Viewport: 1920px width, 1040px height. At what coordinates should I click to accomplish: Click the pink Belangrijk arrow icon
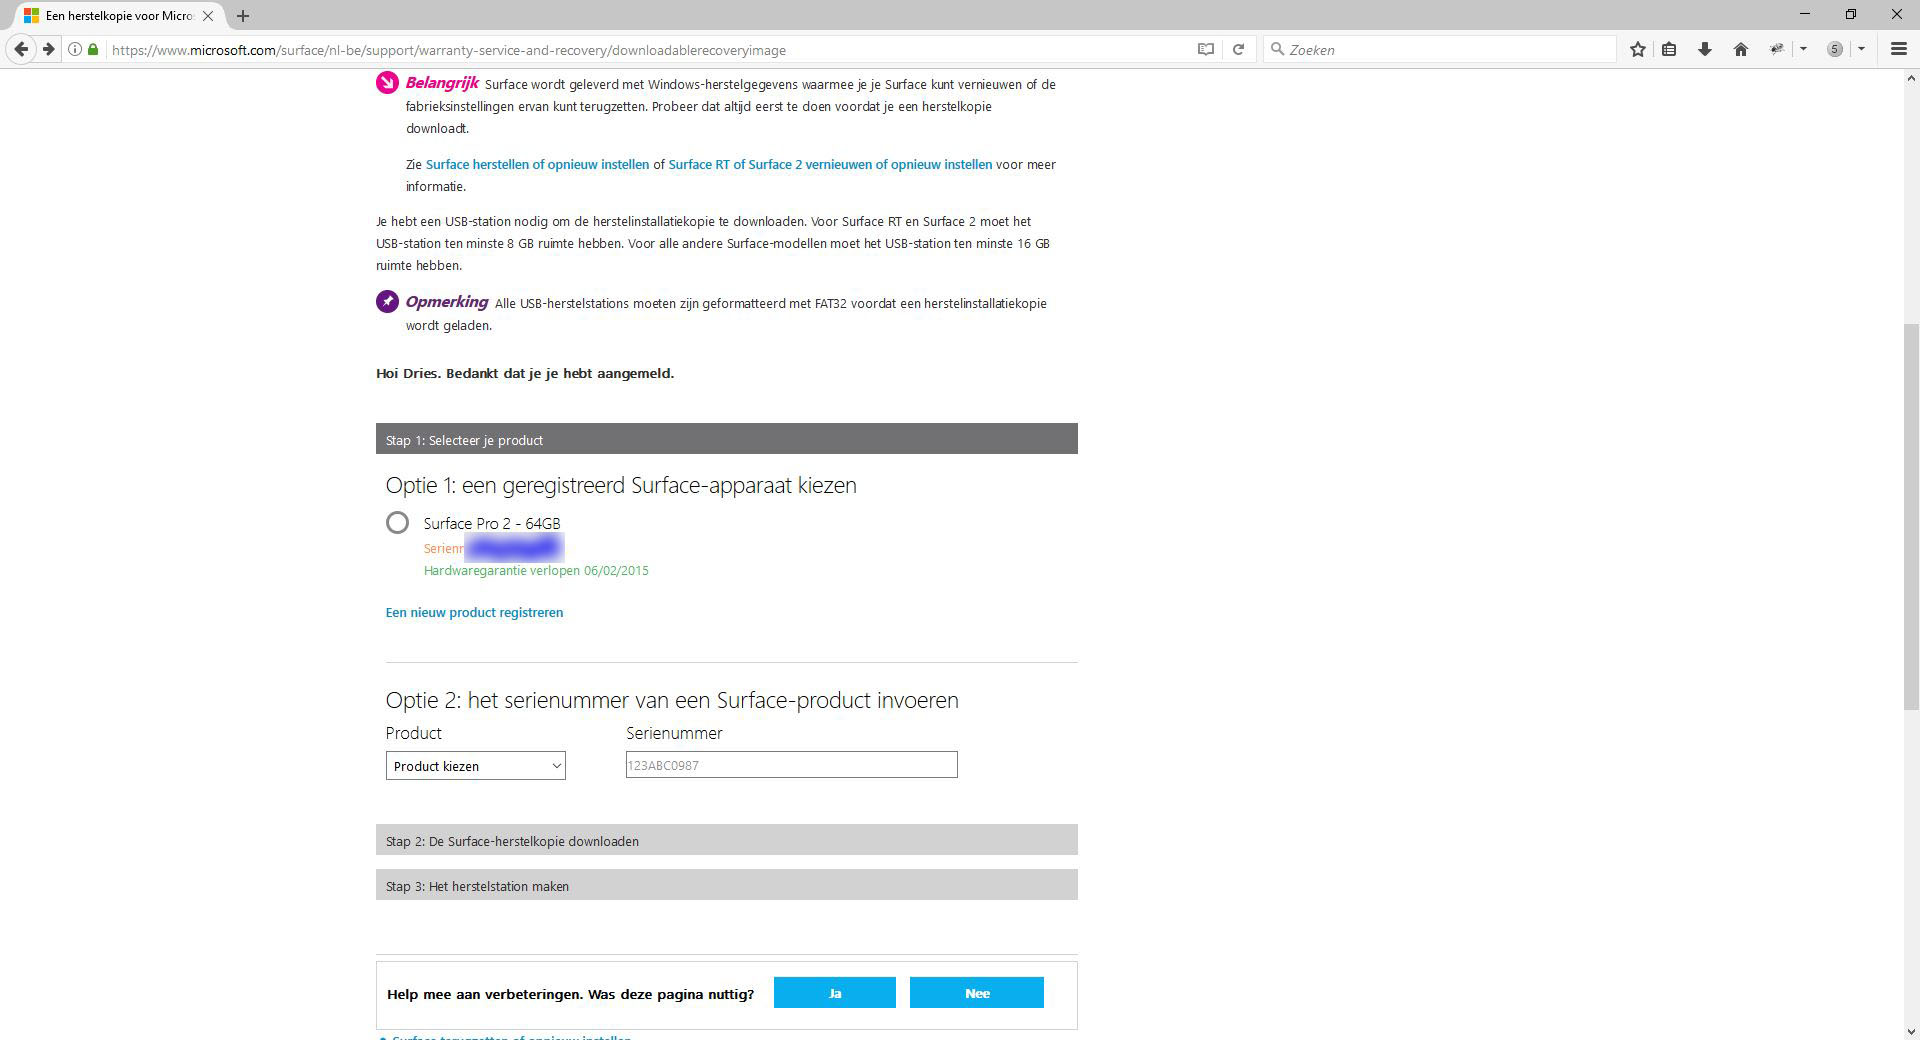(387, 83)
